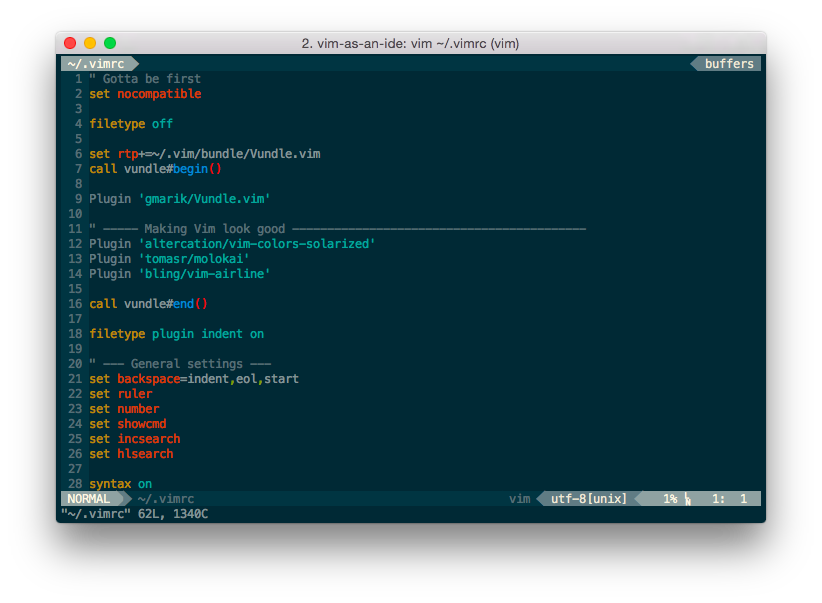The image size is (822, 603).
Task: Click the 'set number' line
Action: [124, 409]
